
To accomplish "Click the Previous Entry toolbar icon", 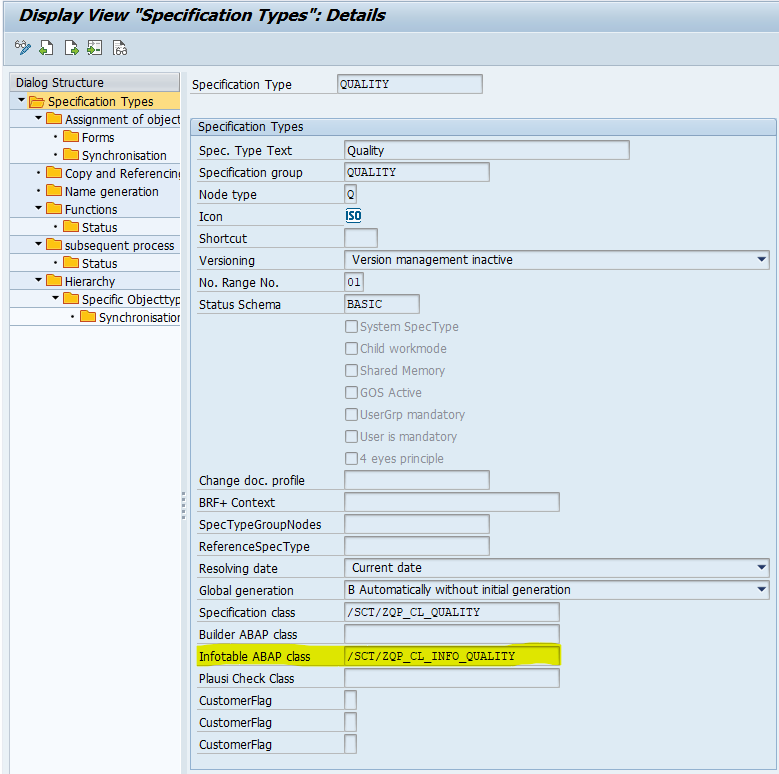I will pos(47,48).
